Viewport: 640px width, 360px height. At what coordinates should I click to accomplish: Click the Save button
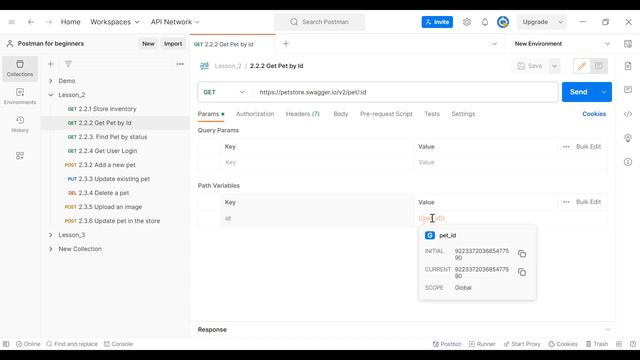530,66
